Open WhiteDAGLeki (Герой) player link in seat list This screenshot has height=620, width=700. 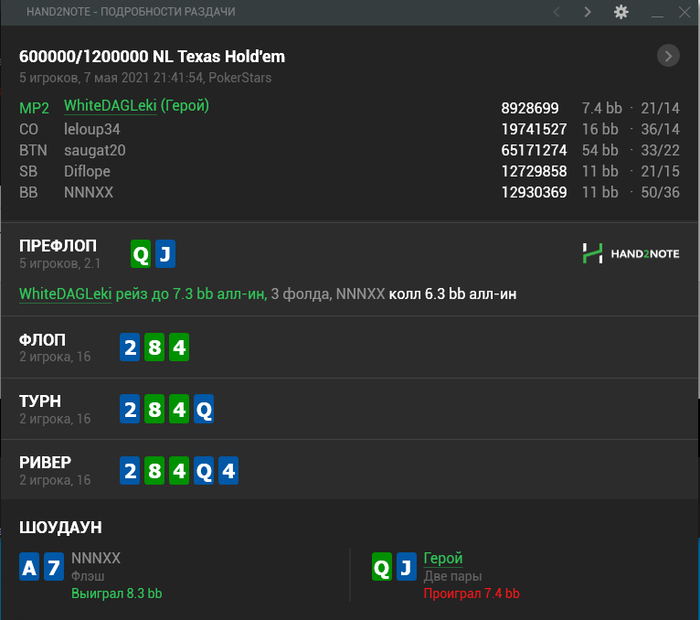136,106
